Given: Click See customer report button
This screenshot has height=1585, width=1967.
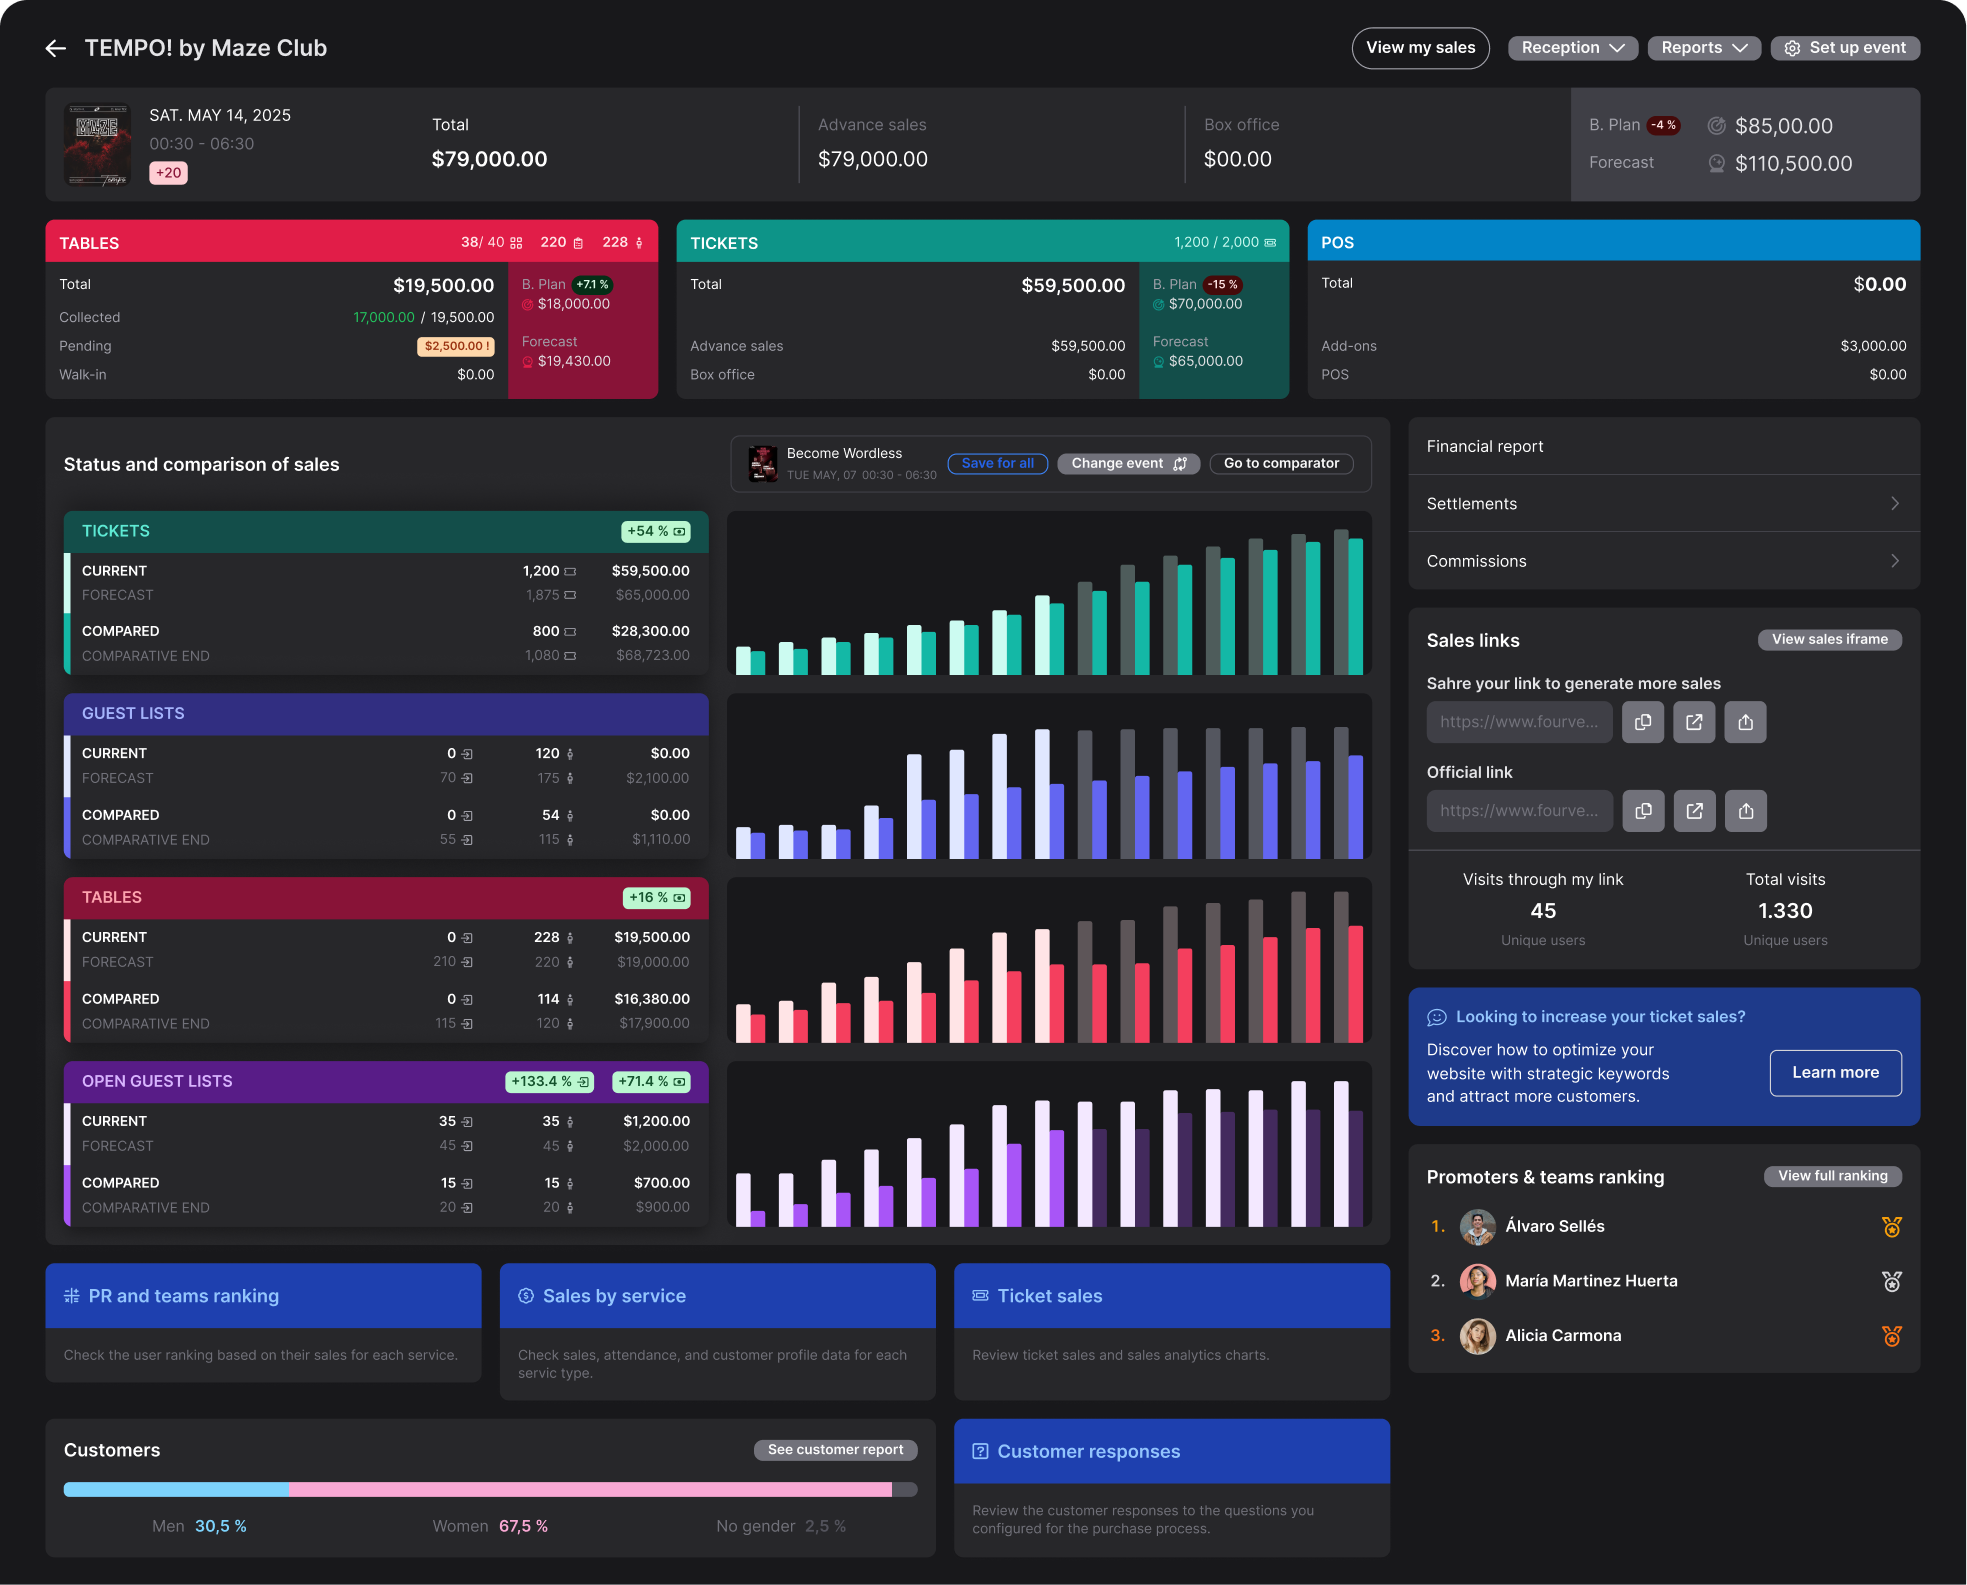Looking at the screenshot, I should (x=835, y=1450).
